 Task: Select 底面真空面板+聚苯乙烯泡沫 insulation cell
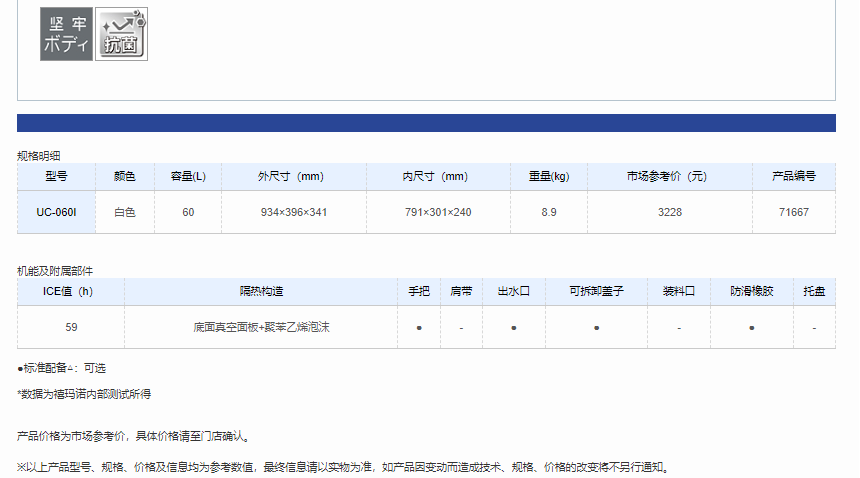tap(261, 327)
